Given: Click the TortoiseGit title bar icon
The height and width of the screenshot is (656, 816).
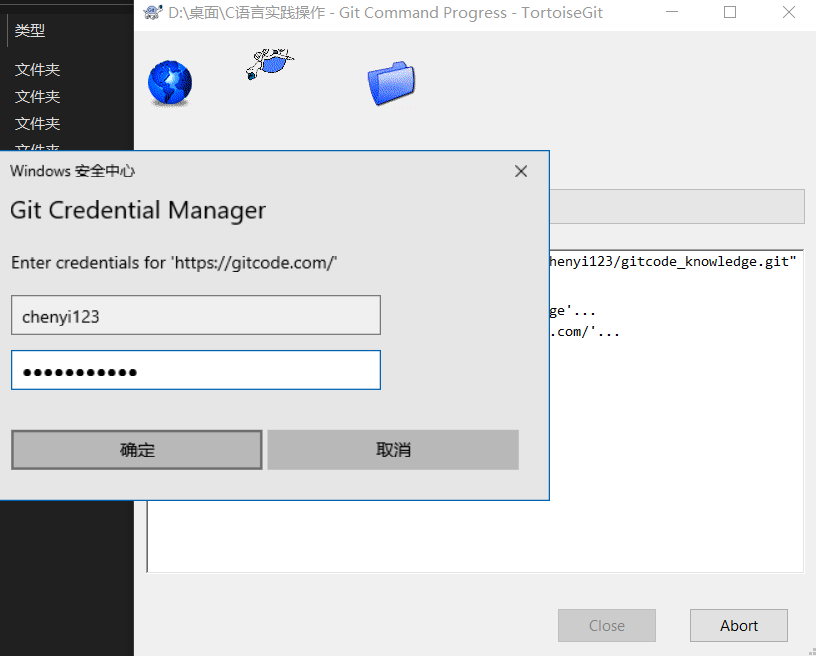Looking at the screenshot, I should click(x=152, y=12).
